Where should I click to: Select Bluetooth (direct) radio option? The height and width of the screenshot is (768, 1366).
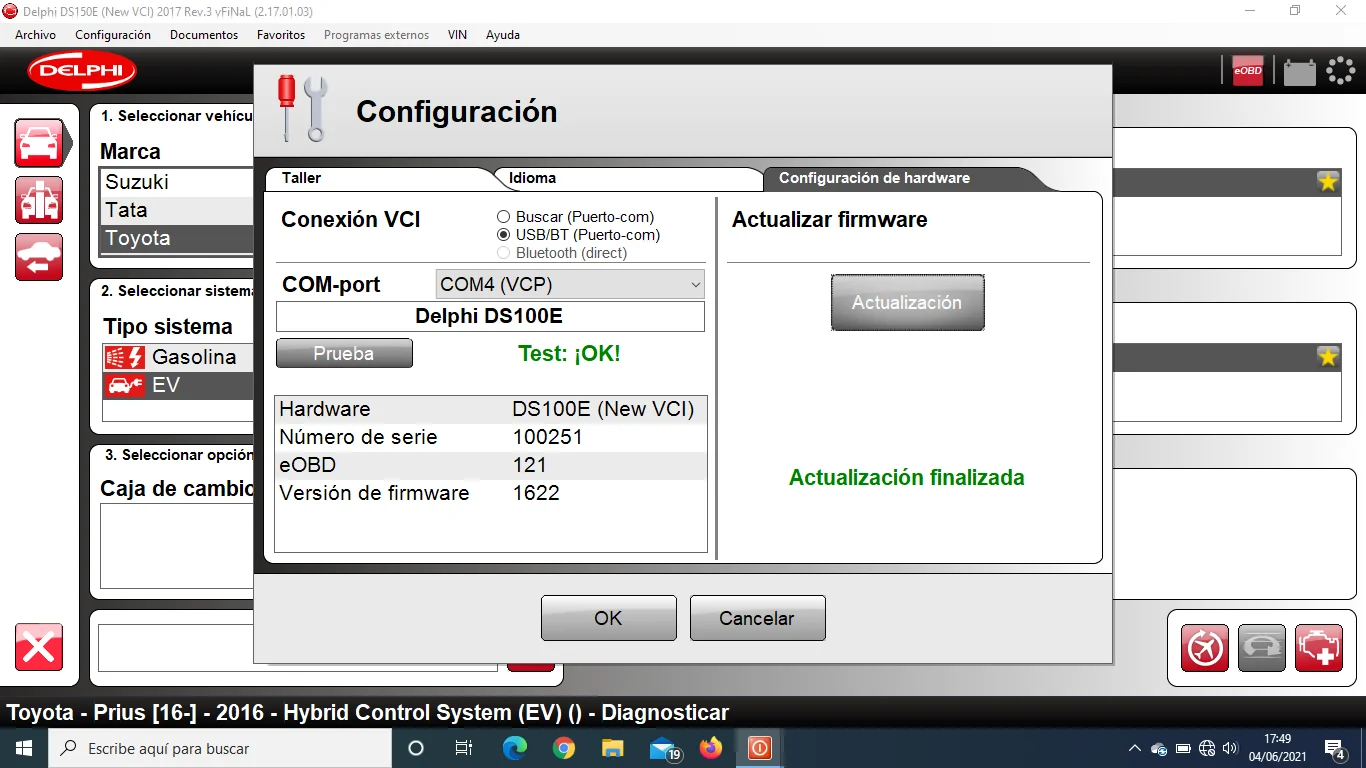(504, 253)
